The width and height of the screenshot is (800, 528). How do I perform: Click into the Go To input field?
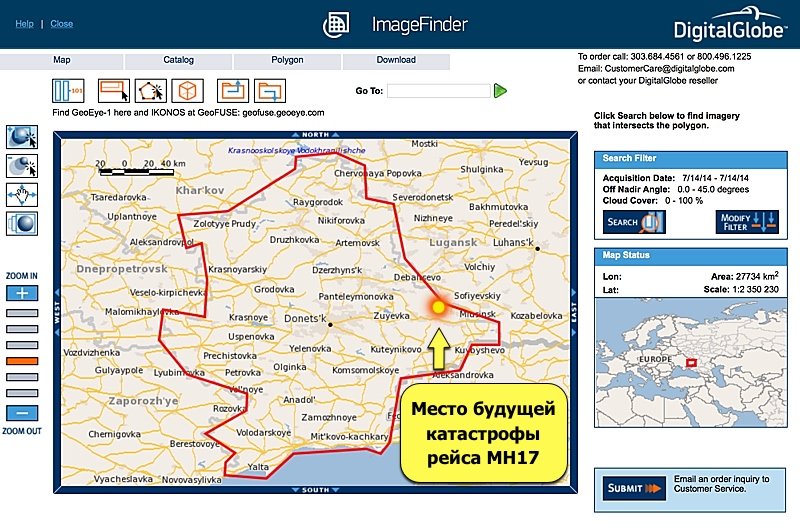pyautogui.click(x=439, y=91)
